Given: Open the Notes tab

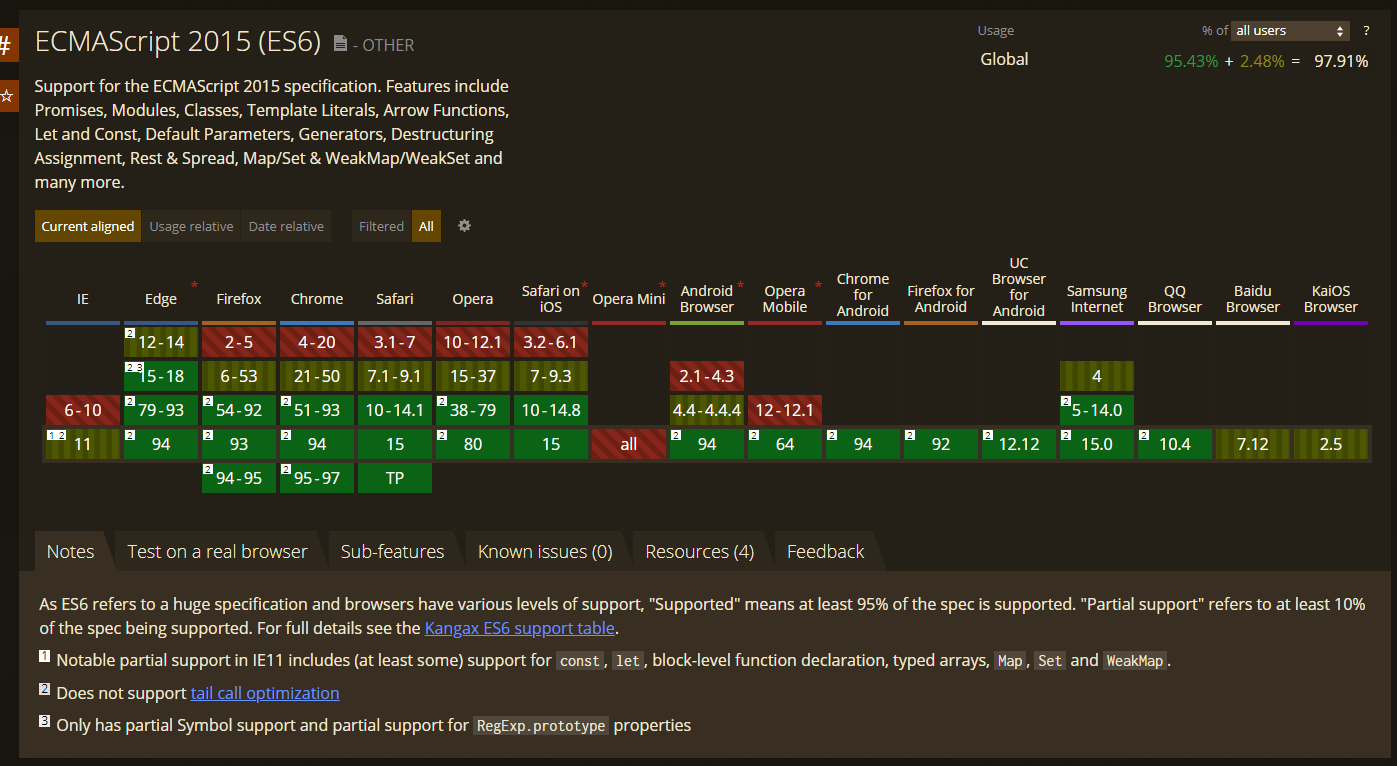Looking at the screenshot, I should coord(71,551).
